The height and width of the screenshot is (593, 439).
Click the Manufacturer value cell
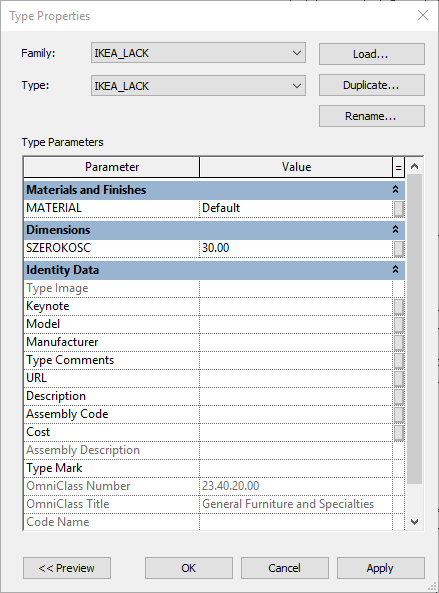(x=296, y=342)
